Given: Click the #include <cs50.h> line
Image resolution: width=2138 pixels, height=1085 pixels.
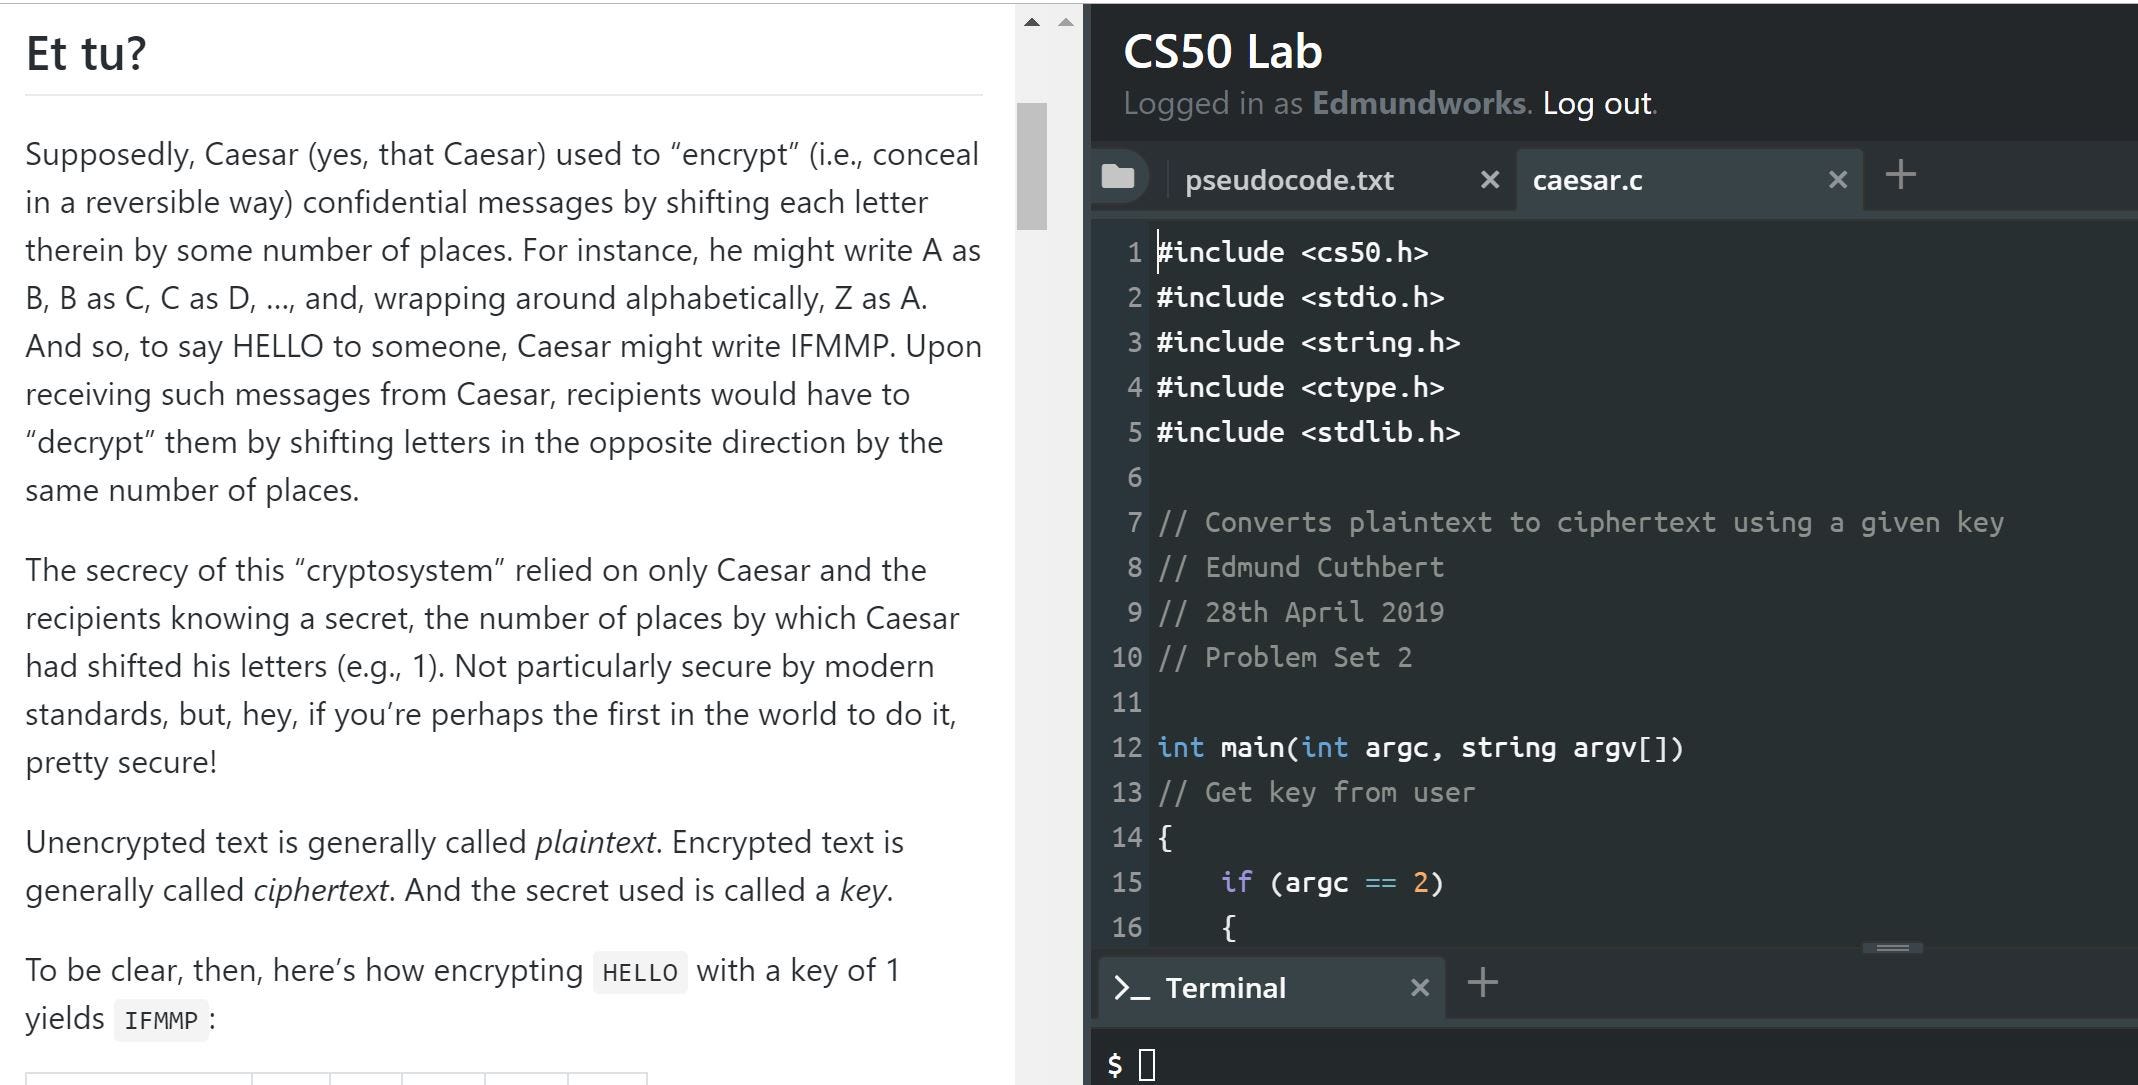Looking at the screenshot, I should click(1292, 252).
